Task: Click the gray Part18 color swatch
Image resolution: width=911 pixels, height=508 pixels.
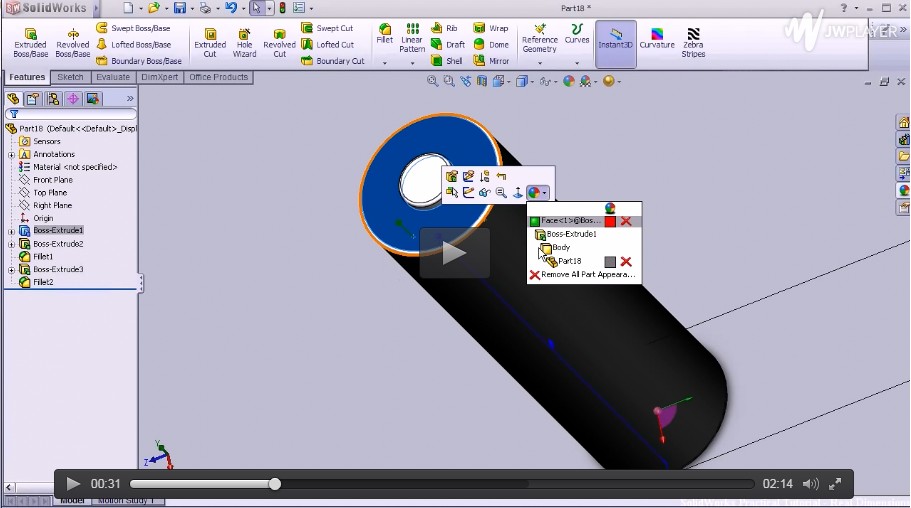Action: point(610,262)
